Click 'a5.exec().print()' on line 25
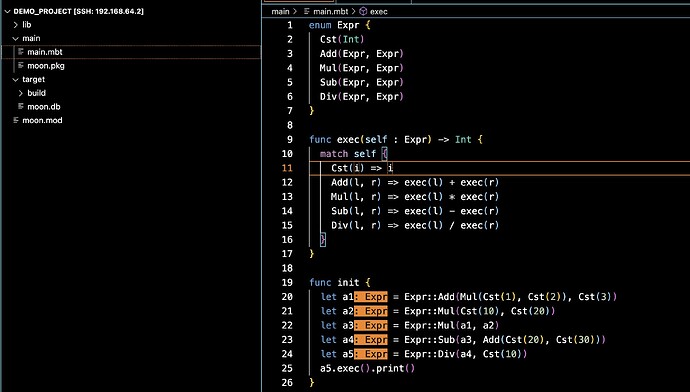 click(x=367, y=368)
